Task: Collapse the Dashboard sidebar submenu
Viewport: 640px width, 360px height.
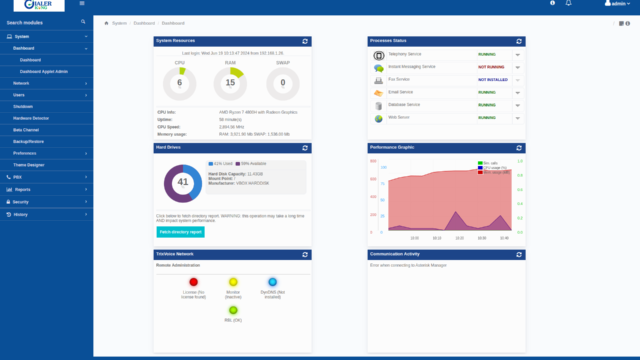Action: [x=47, y=48]
